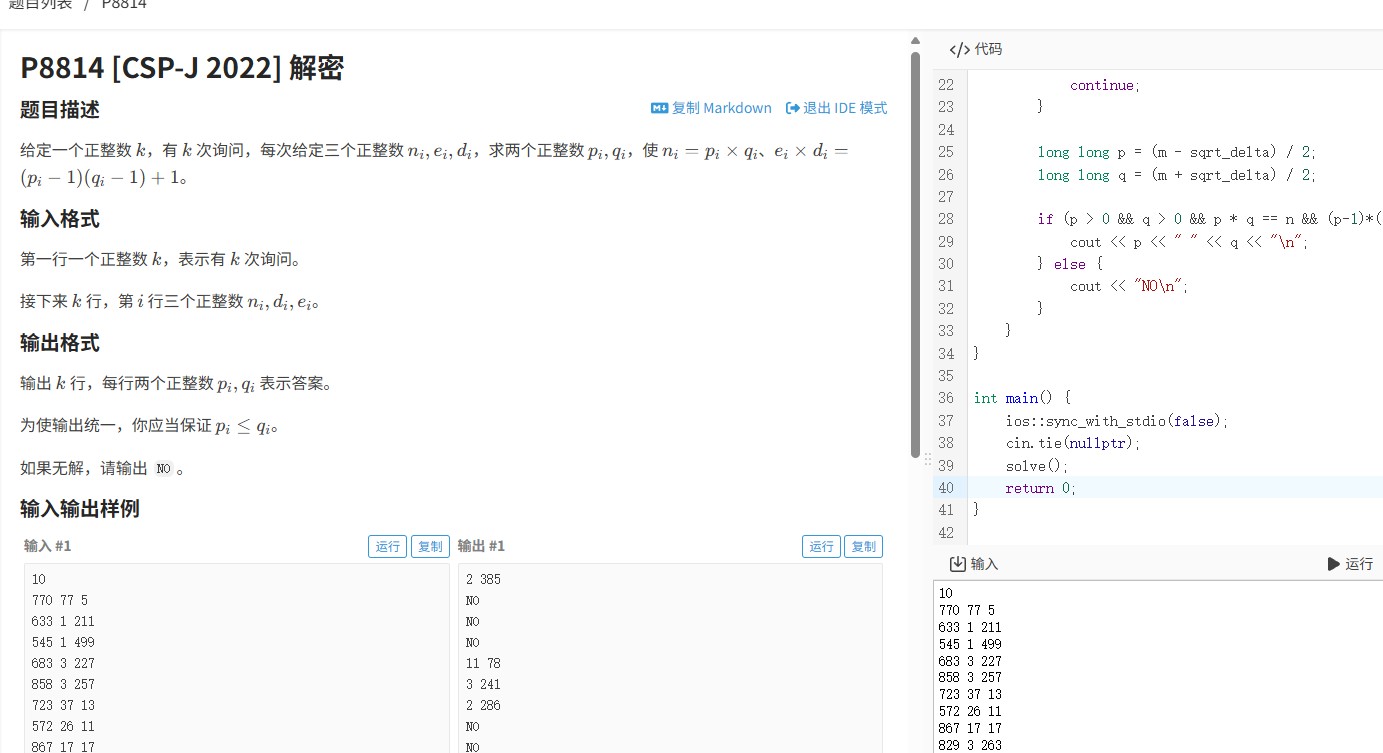Open the 题目列表 breadcrumb link
The width and height of the screenshot is (1383, 753).
pos(40,4)
